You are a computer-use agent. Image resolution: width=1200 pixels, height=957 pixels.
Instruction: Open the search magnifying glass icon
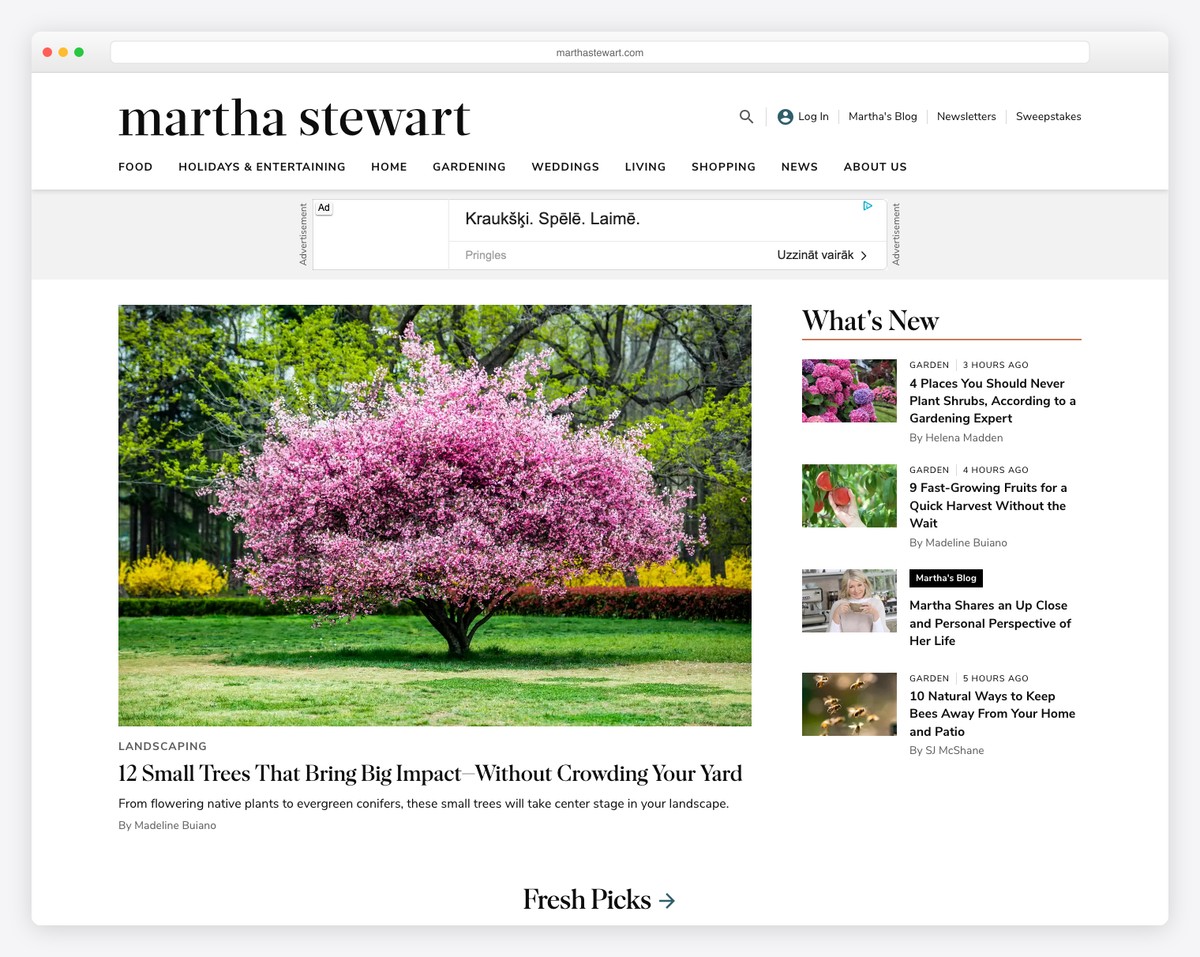(x=746, y=116)
